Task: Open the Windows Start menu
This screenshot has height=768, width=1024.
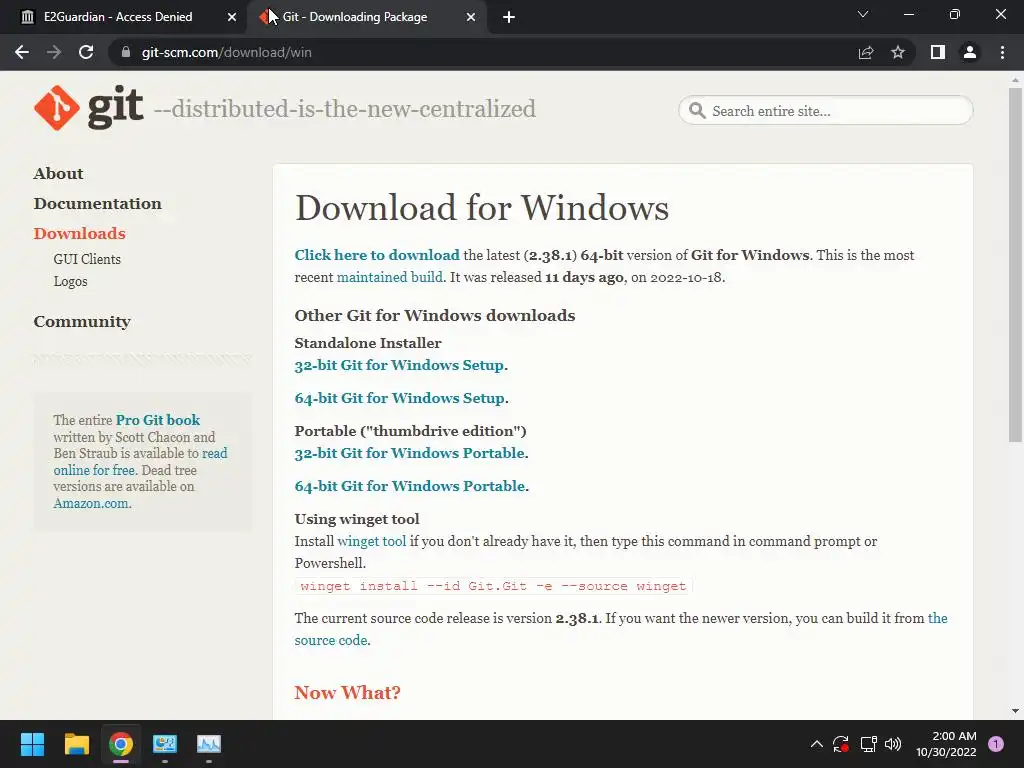Action: click(x=32, y=744)
